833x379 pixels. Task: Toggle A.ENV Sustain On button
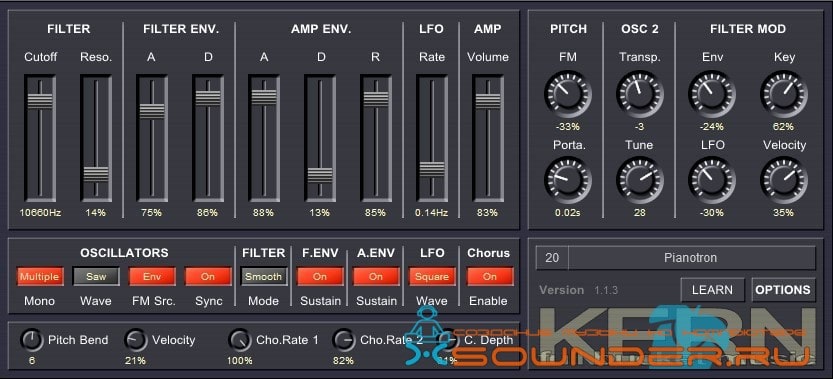pos(376,276)
